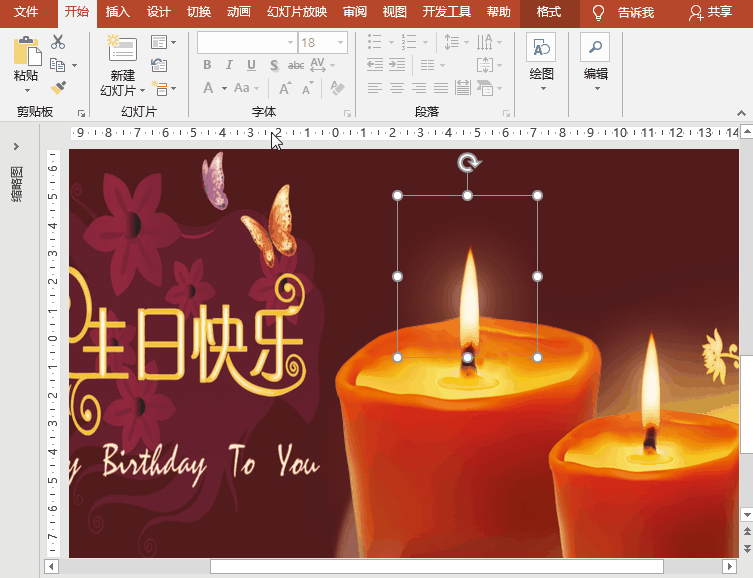Click the rotation handle of selected shape
The image size is (753, 578).
pos(468,163)
